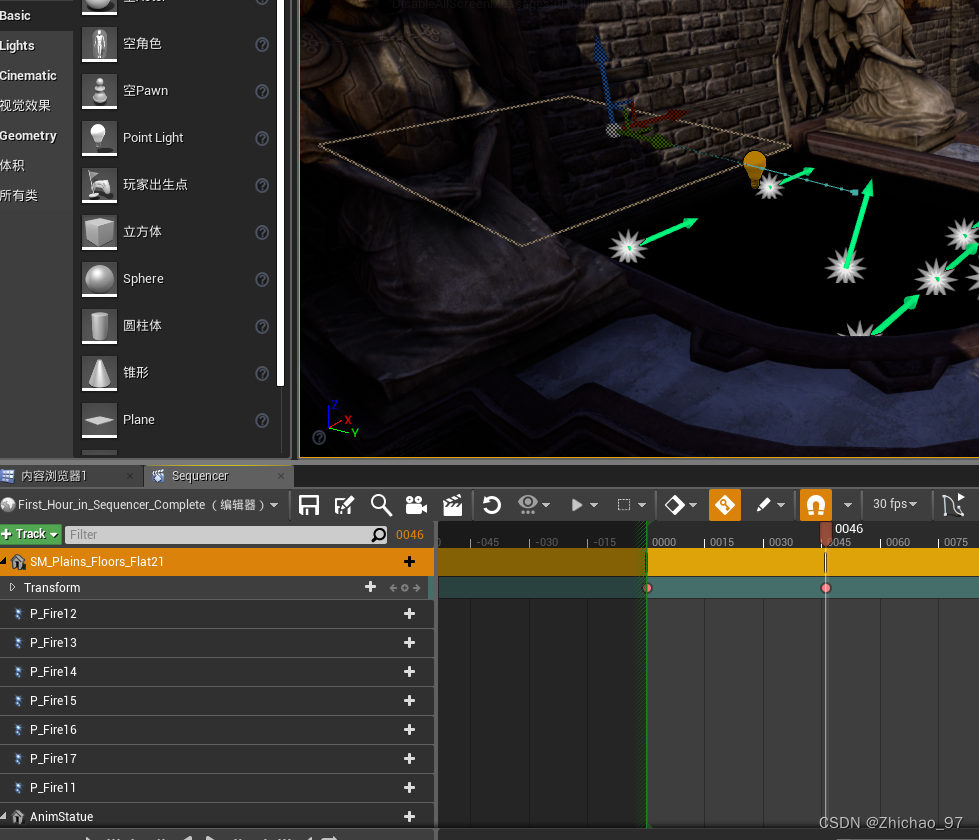The height and width of the screenshot is (840, 979).
Task: Click the key all diamond icon
Action: coord(674,505)
